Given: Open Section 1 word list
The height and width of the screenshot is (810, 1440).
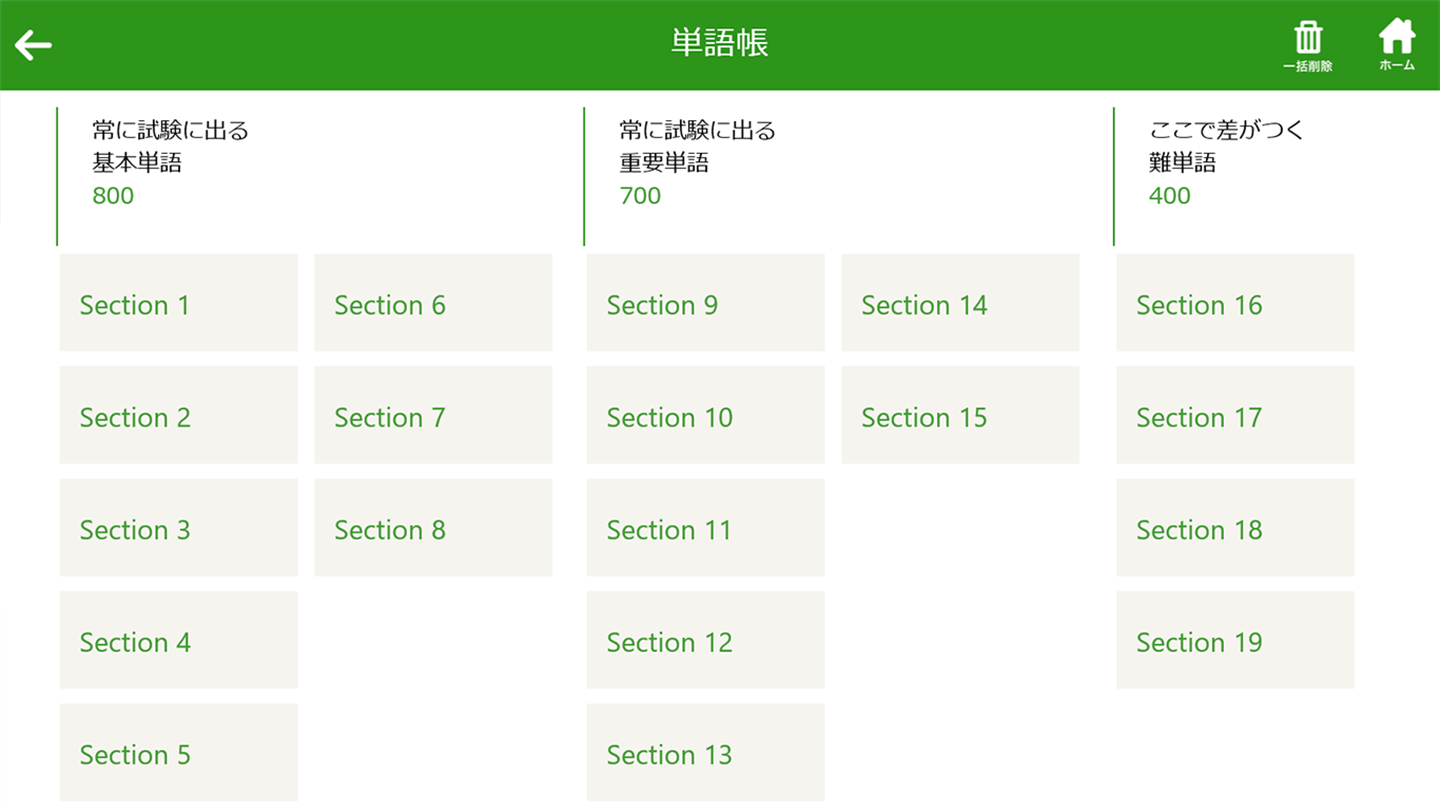Looking at the screenshot, I should [178, 303].
